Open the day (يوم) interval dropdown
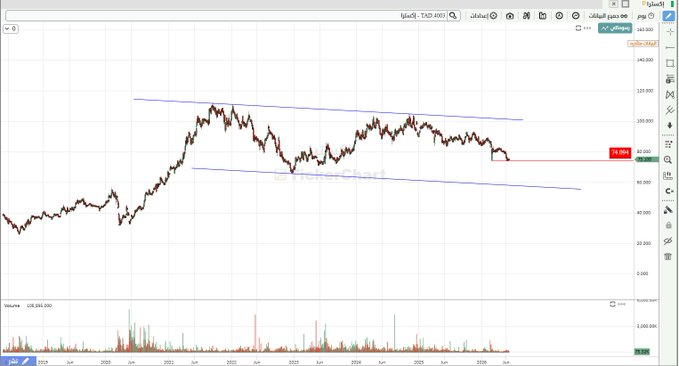Viewport: 679px width, 366px height. 645,16
